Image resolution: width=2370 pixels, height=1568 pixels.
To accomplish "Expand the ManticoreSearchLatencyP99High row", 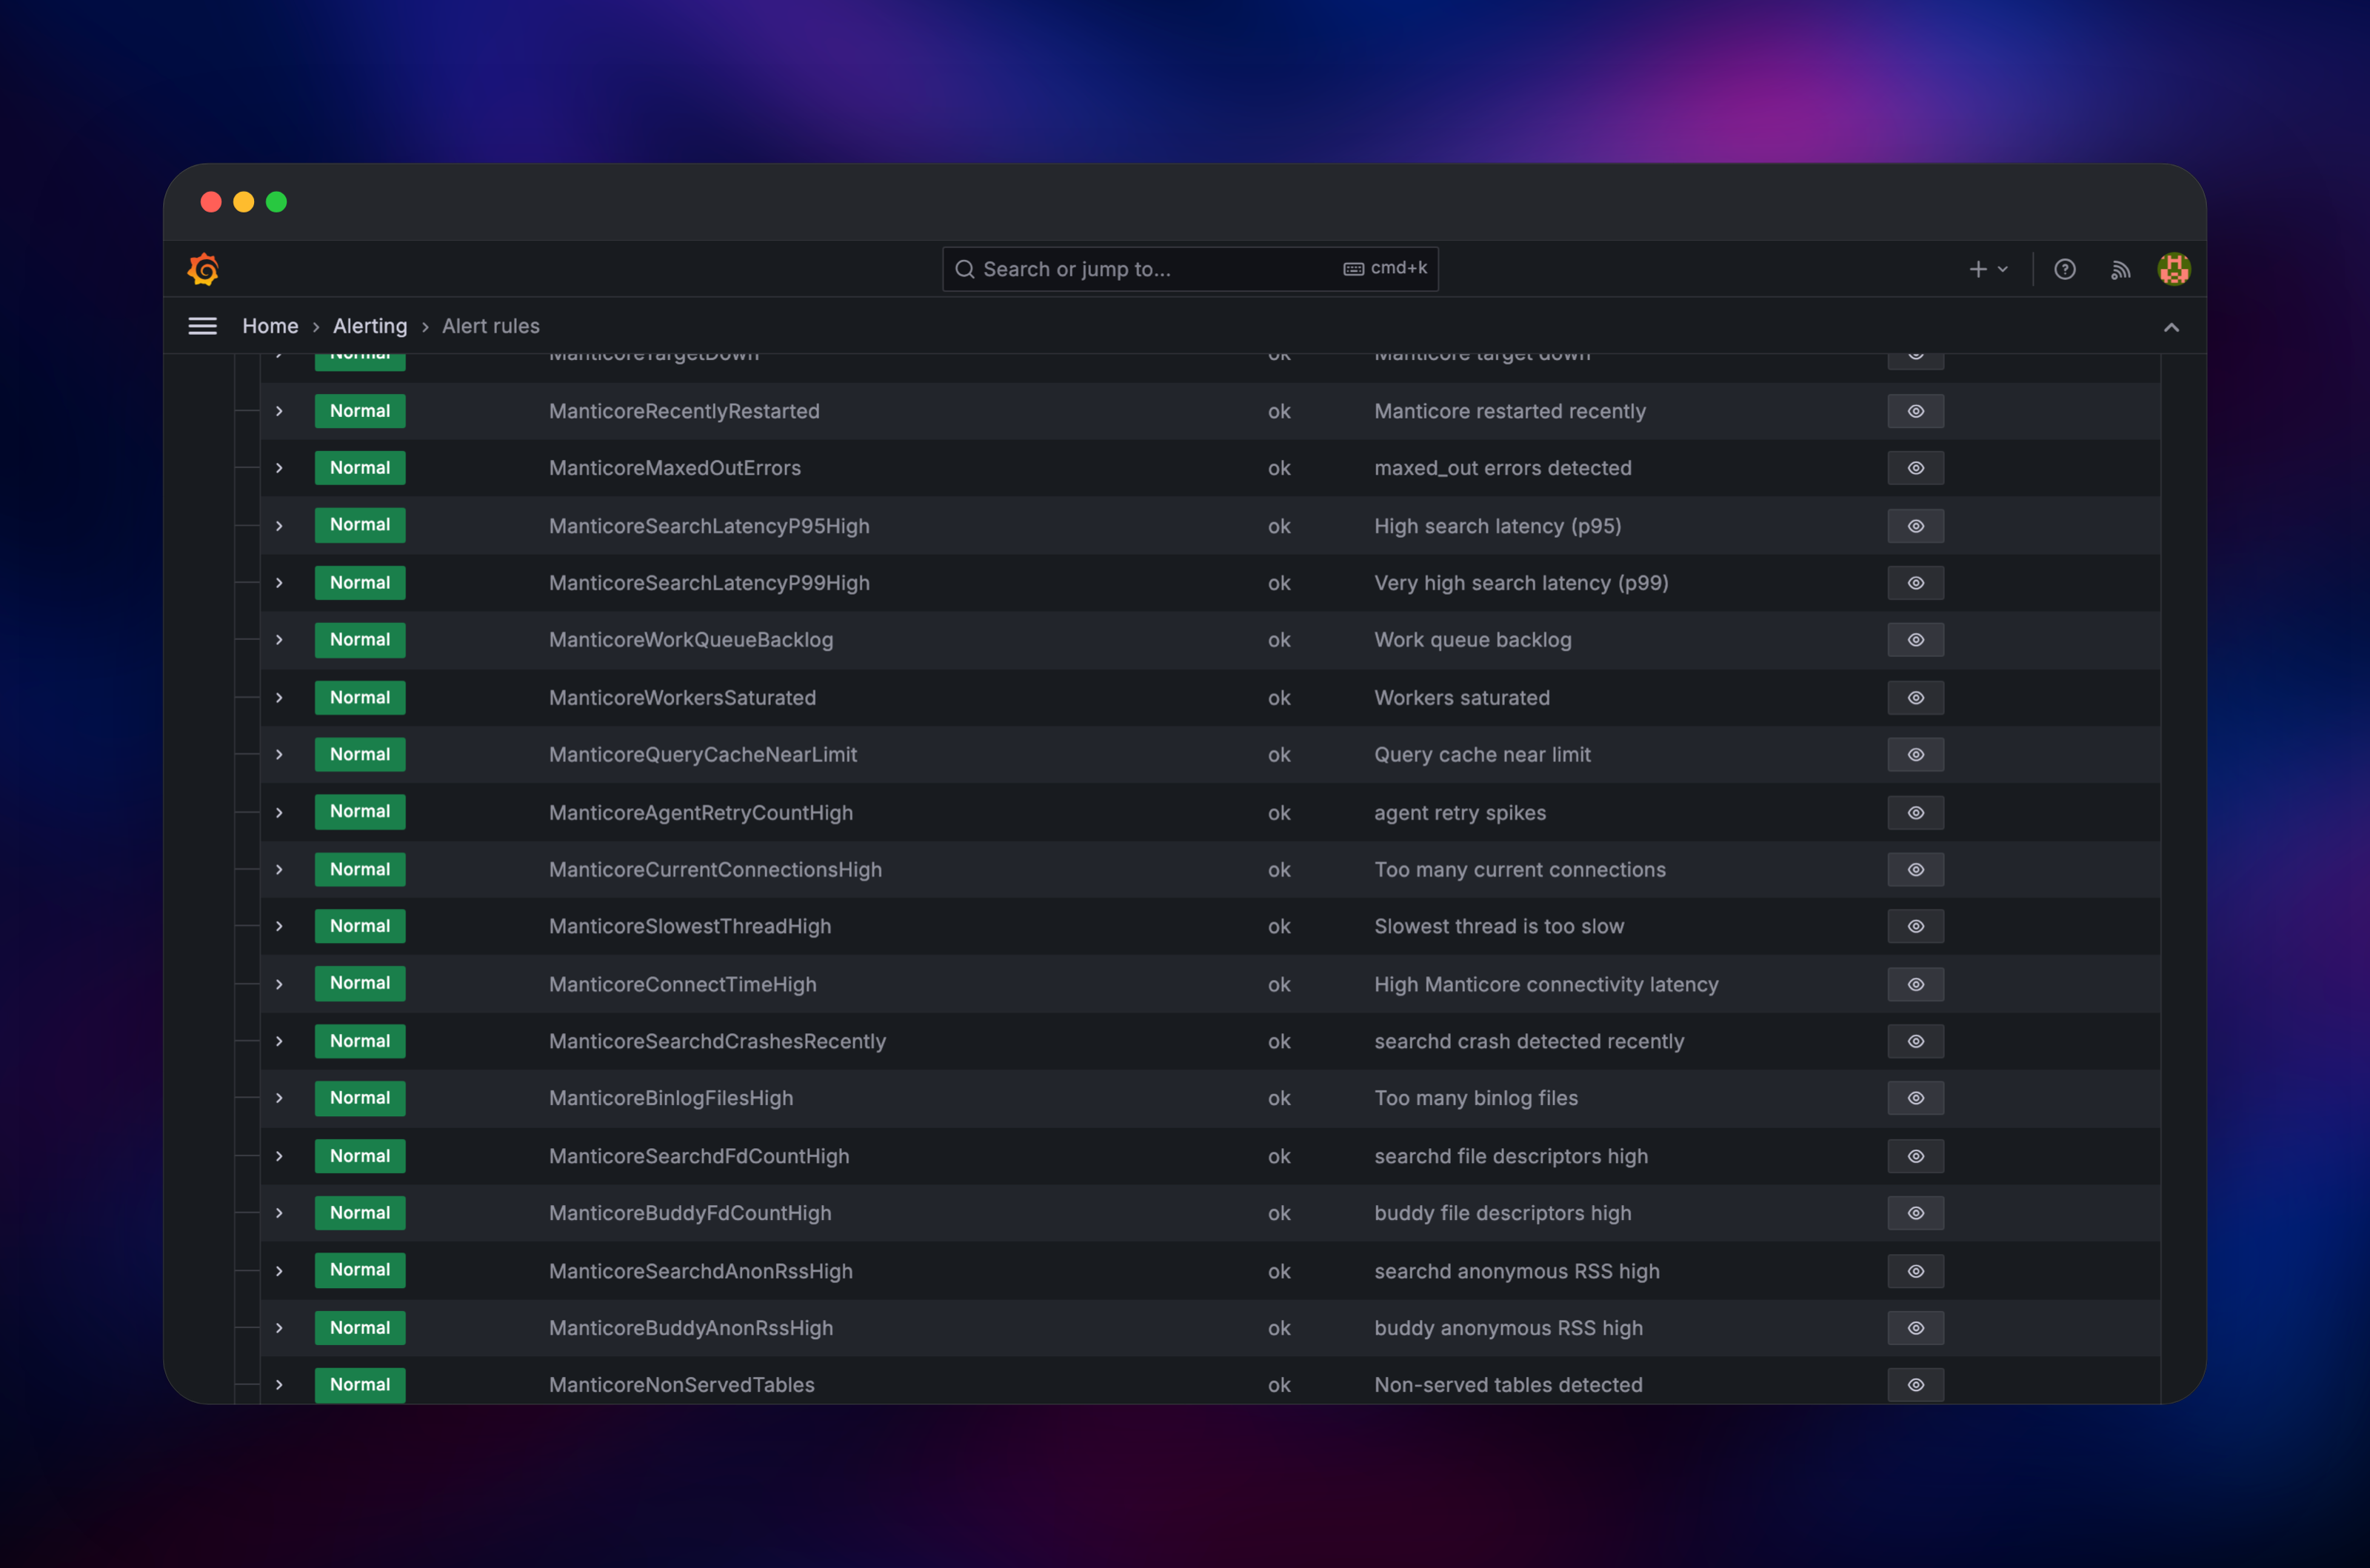I will click(x=279, y=583).
